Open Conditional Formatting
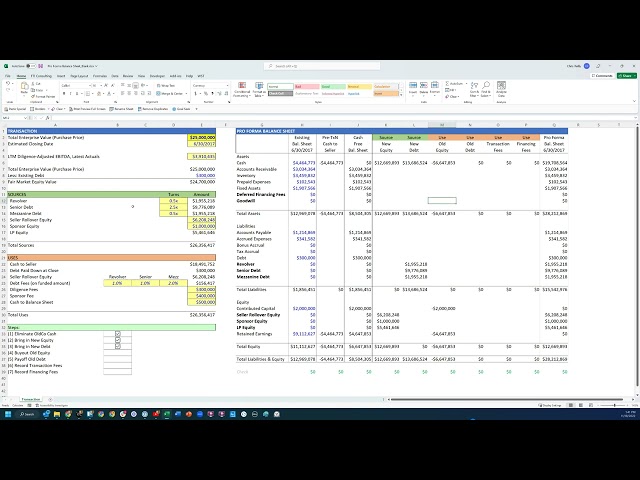 [242, 89]
